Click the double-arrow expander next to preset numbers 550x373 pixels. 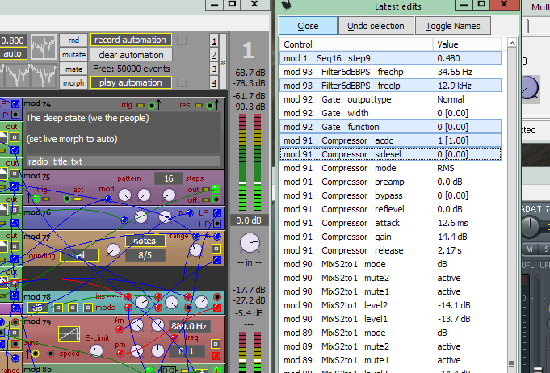(223, 62)
